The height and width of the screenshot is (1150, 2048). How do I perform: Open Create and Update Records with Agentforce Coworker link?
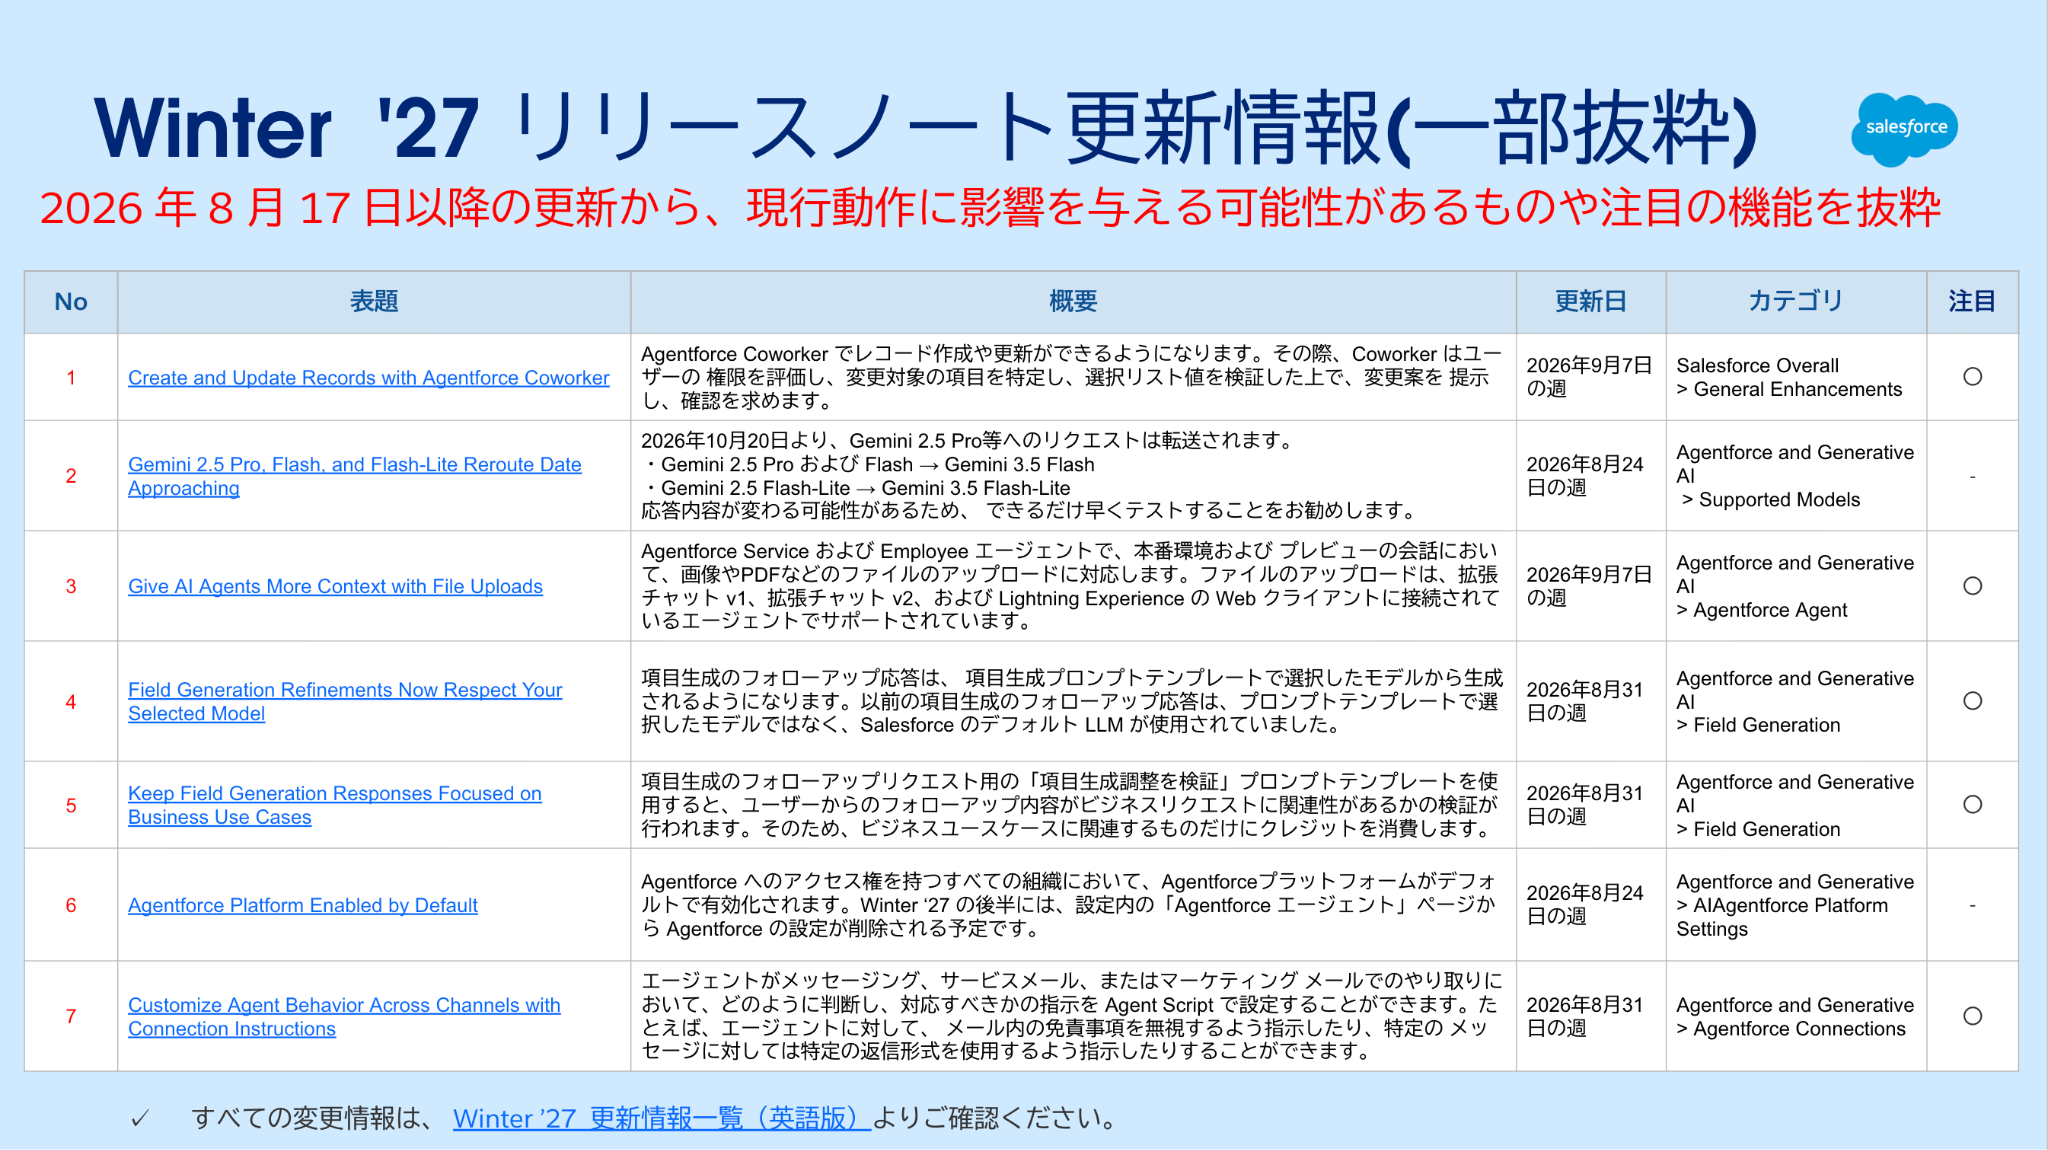(x=368, y=378)
